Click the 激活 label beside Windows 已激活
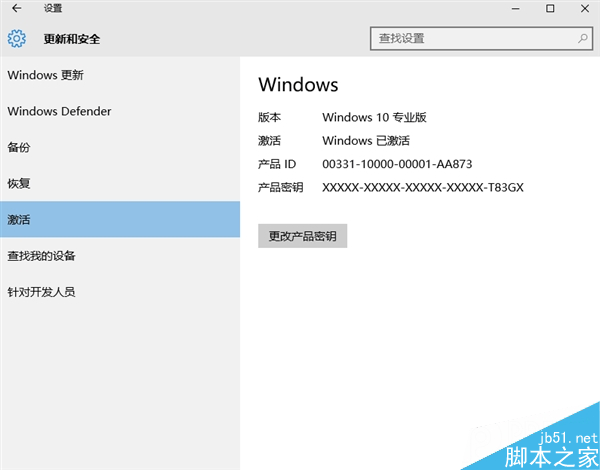This screenshot has height=470, width=600. point(269,140)
